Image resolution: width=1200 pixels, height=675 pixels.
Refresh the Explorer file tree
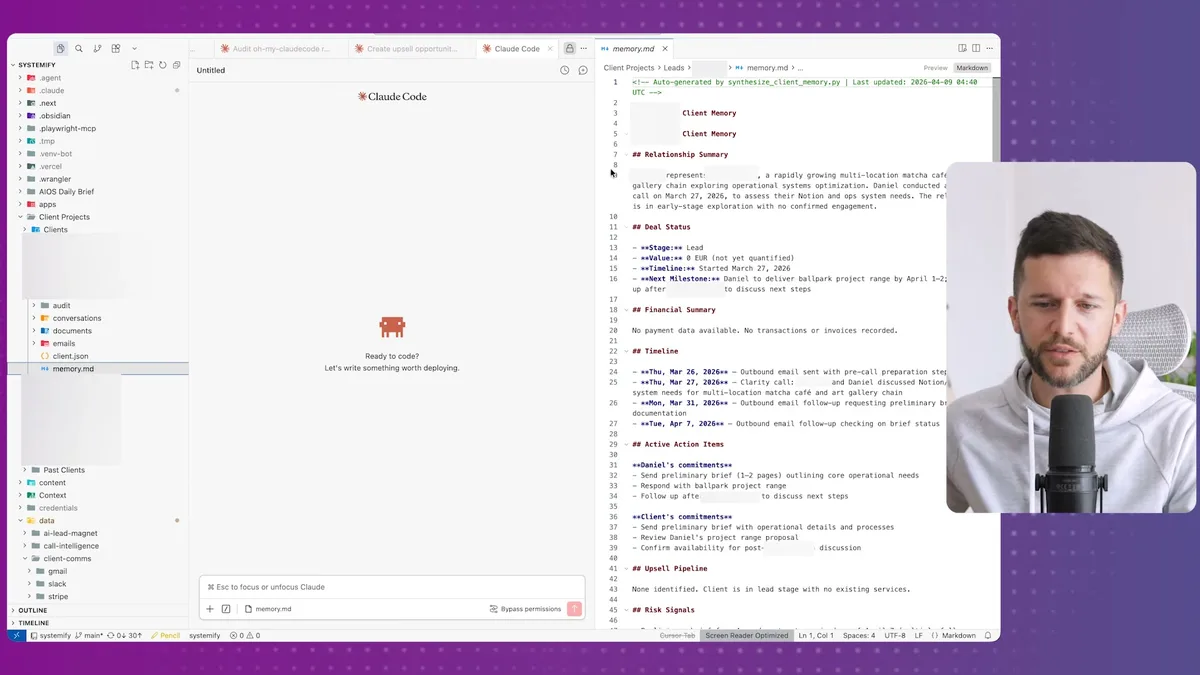point(162,65)
